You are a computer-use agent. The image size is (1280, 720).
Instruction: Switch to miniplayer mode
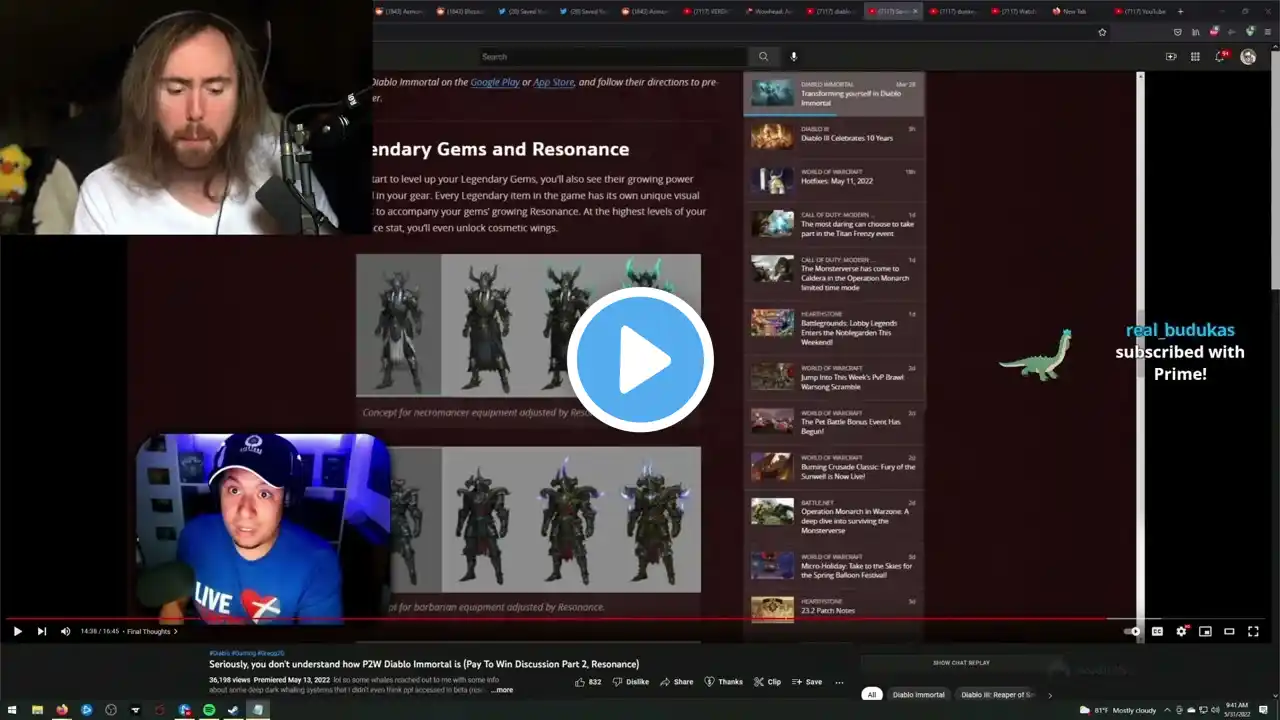coord(1205,631)
